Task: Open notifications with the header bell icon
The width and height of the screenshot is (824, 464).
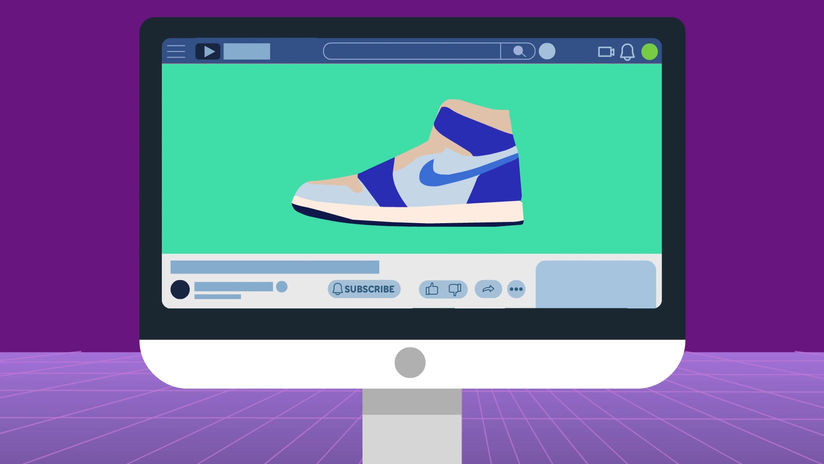Action: pos(627,51)
